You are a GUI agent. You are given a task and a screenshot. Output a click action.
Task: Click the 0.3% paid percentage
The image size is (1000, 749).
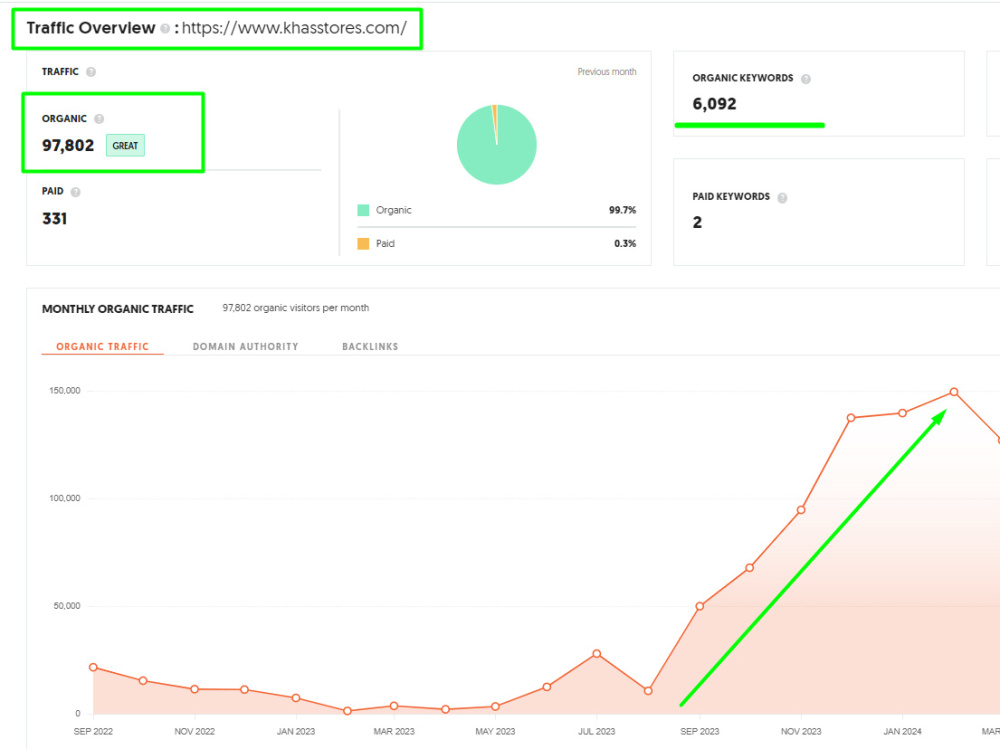click(x=625, y=243)
